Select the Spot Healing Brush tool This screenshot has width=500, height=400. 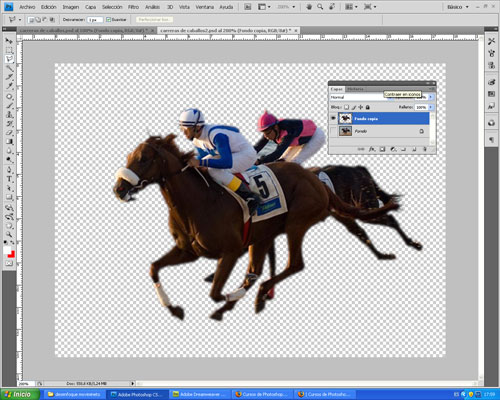tap(9, 96)
